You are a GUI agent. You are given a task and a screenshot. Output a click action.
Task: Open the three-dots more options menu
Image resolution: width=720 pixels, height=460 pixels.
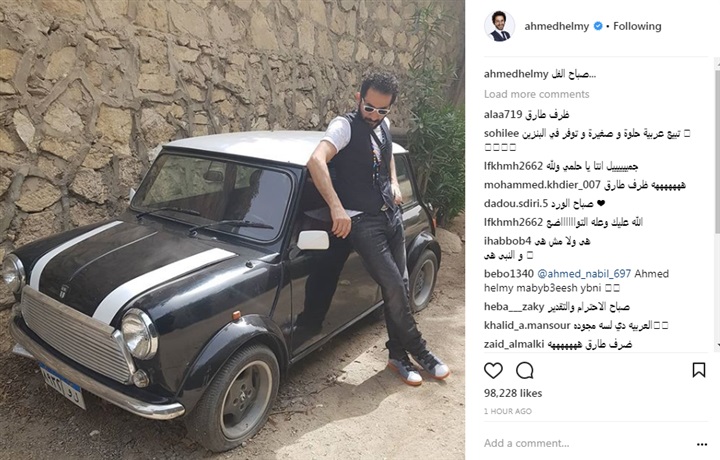pyautogui.click(x=702, y=444)
